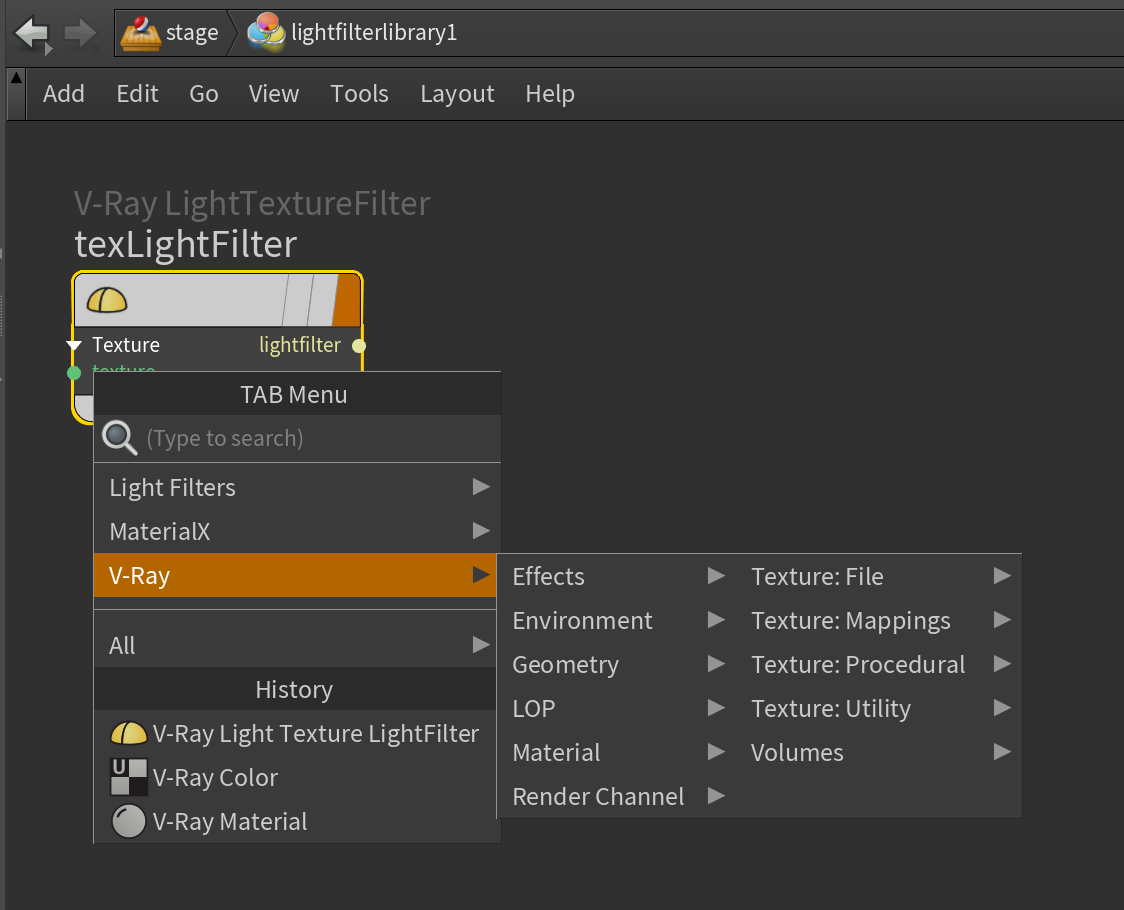This screenshot has height=910, width=1124.
Task: Open the Environment submenu
Action: click(x=618, y=620)
